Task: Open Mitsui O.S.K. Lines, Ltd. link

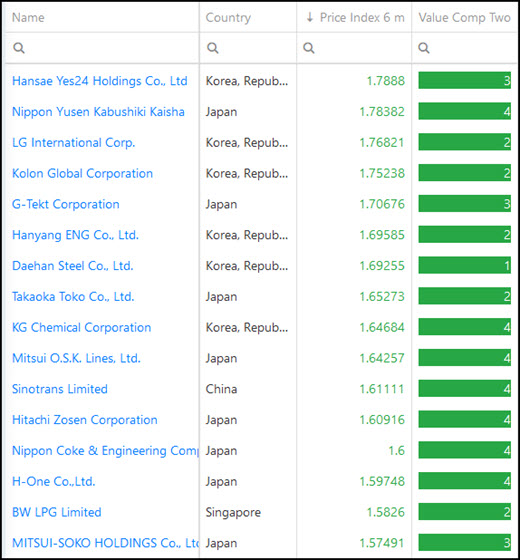Action: tap(76, 358)
